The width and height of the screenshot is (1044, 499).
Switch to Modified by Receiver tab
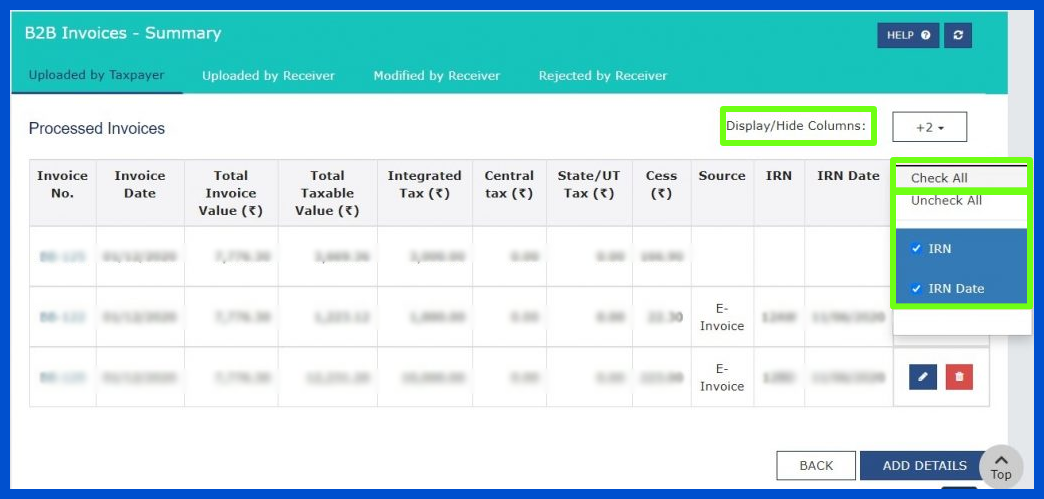tap(437, 75)
